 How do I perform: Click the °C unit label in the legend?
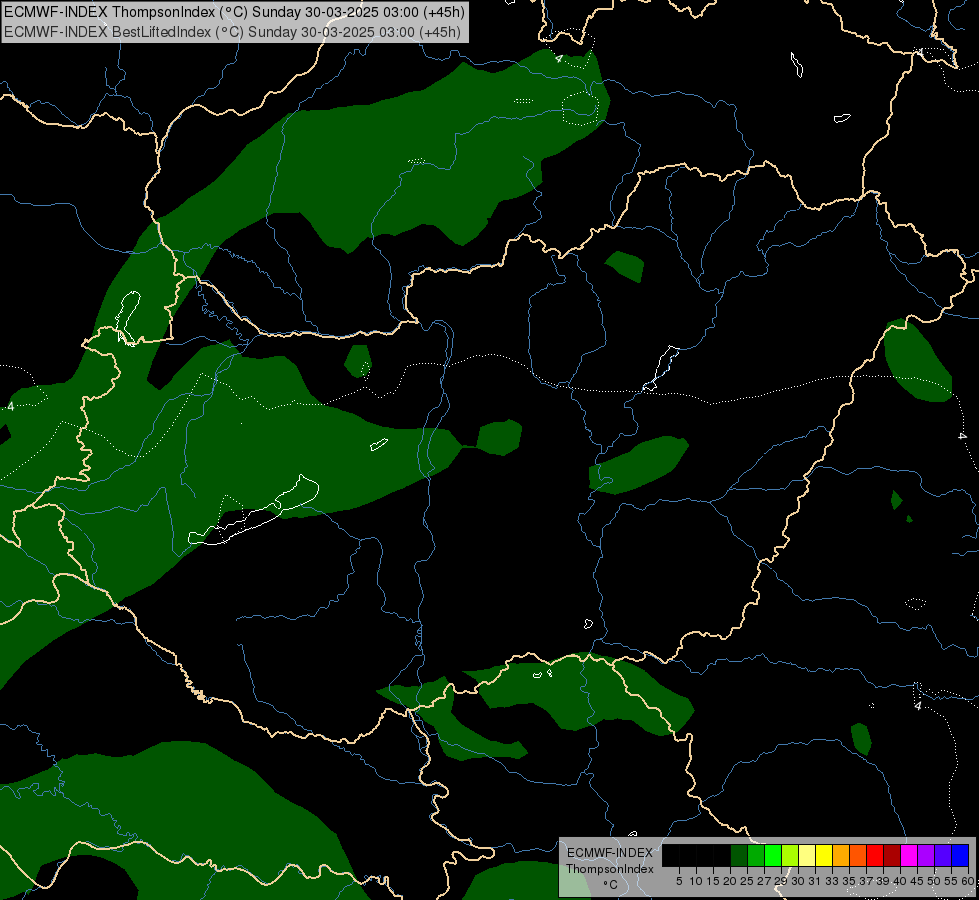tap(611, 885)
